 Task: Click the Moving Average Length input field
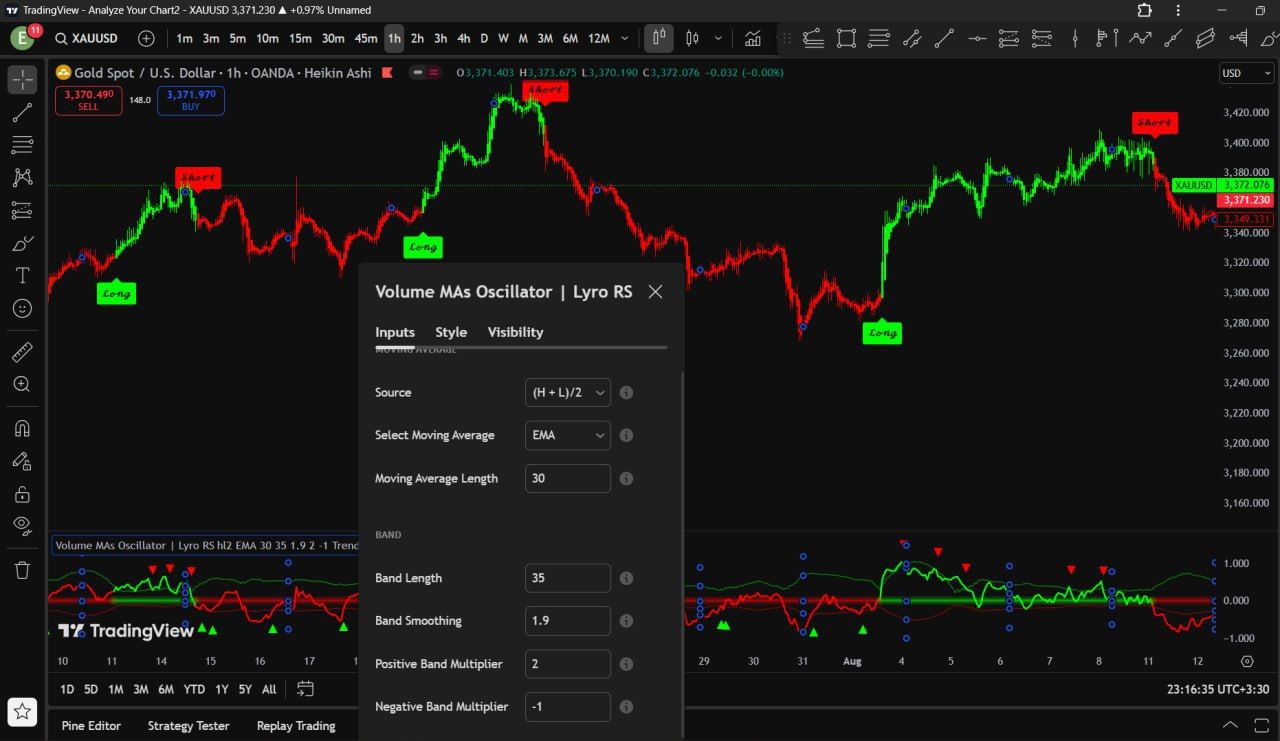567,478
